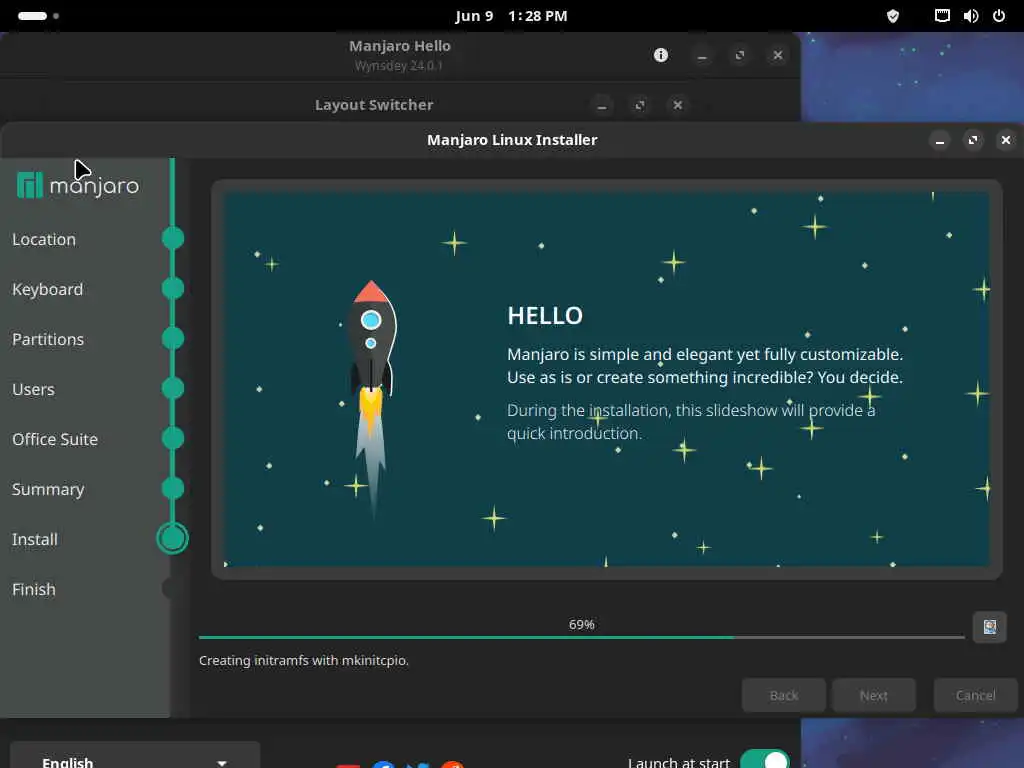The image size is (1024, 768).
Task: Open the network tray icon
Action: (x=942, y=16)
